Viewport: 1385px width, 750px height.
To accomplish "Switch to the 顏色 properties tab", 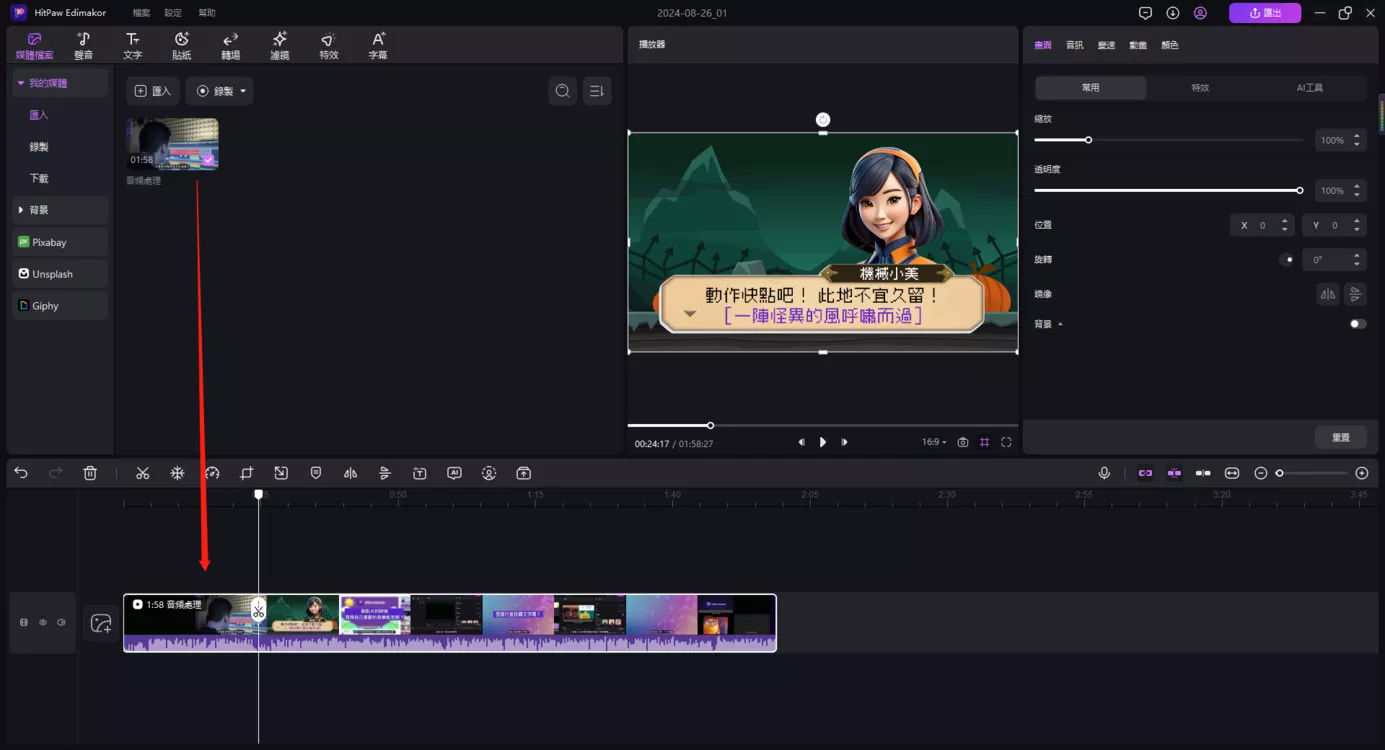I will click(x=1169, y=45).
